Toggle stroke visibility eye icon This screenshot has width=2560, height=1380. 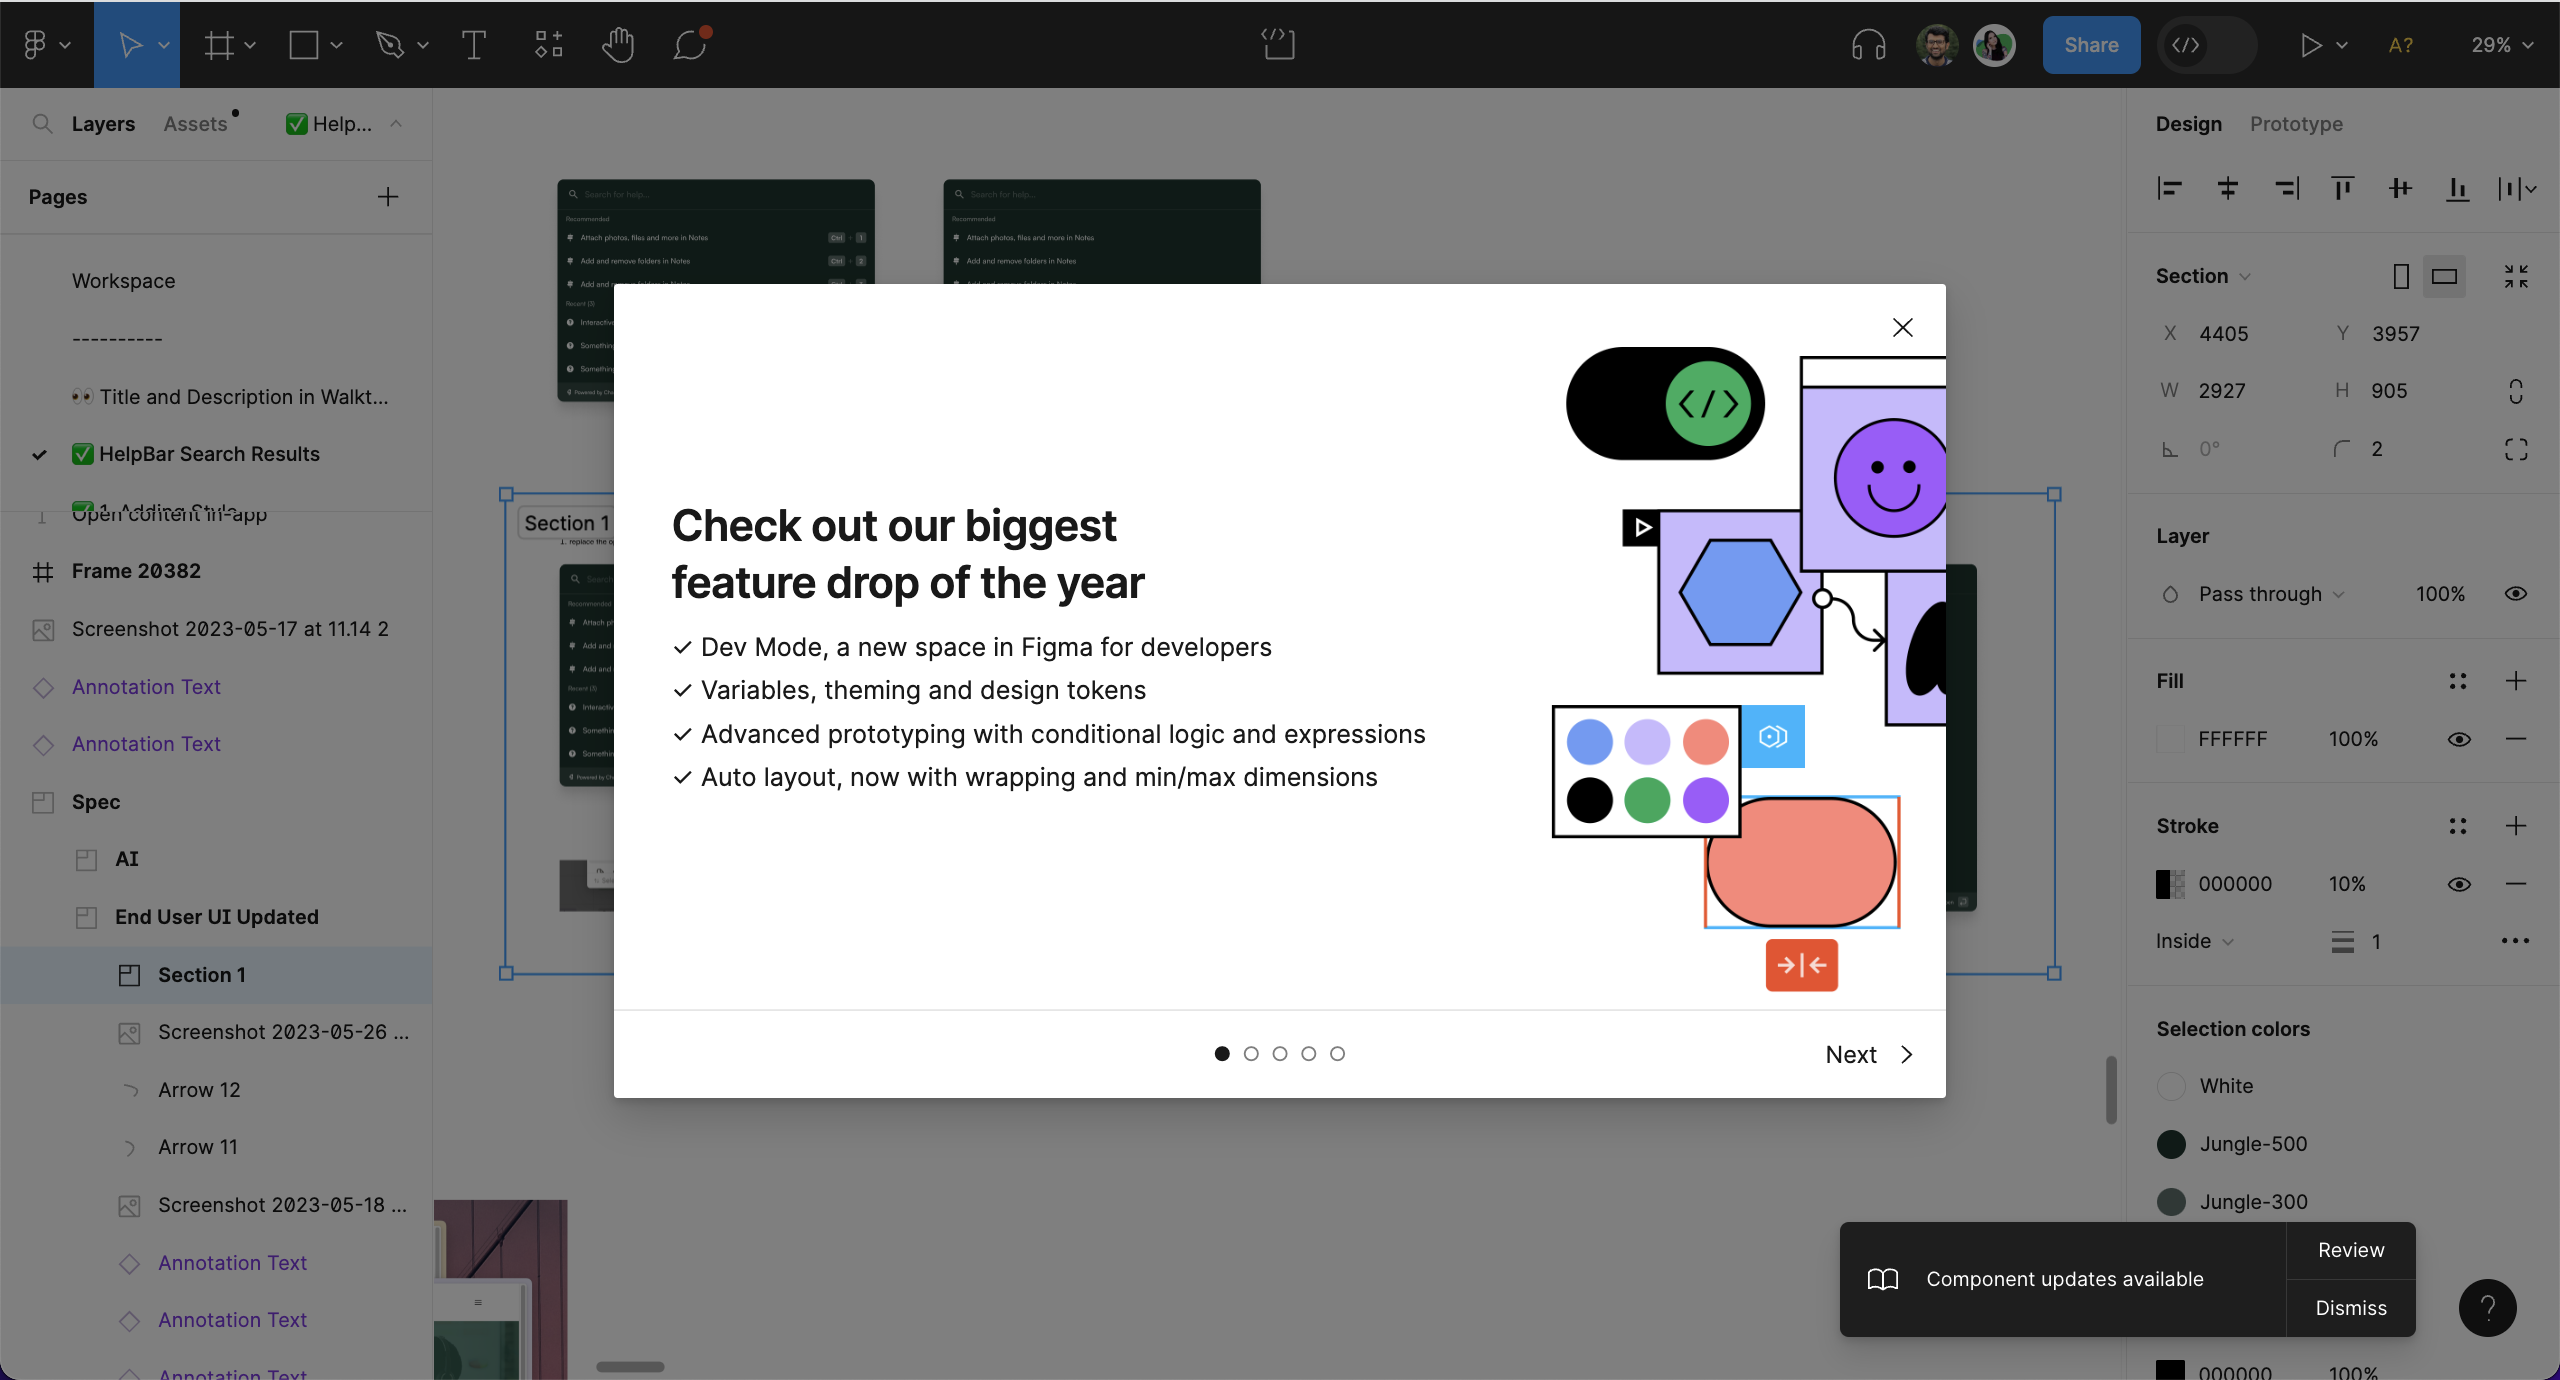[x=2459, y=884]
